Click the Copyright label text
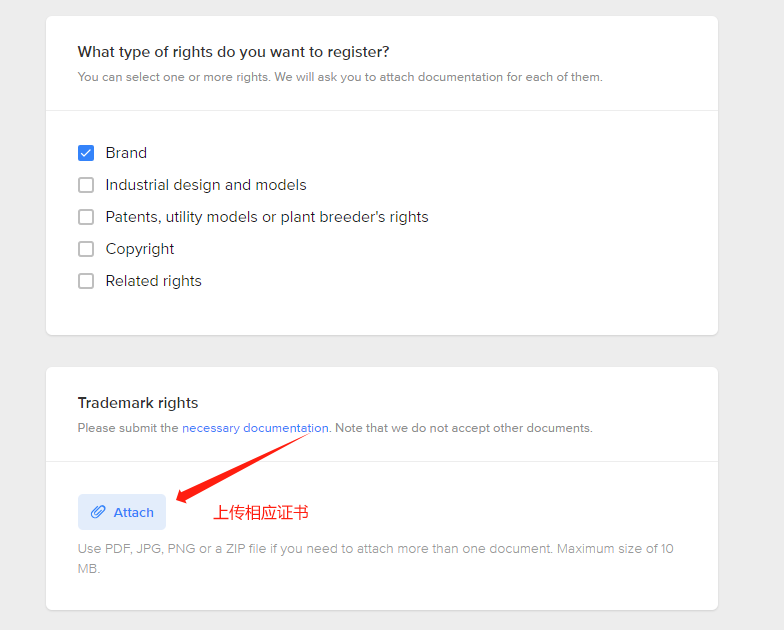This screenshot has width=784, height=630. (x=140, y=249)
